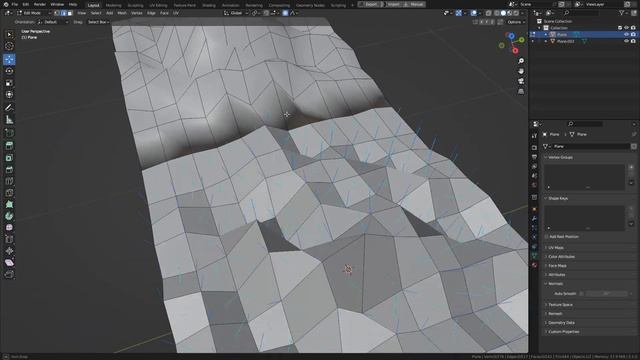Select the Loop Cut tool
640x360 pixels.
(9, 181)
